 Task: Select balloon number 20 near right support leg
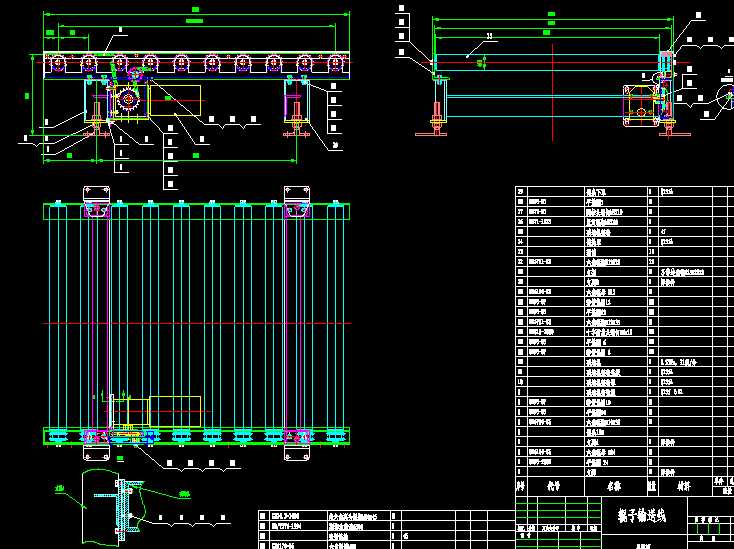335,146
